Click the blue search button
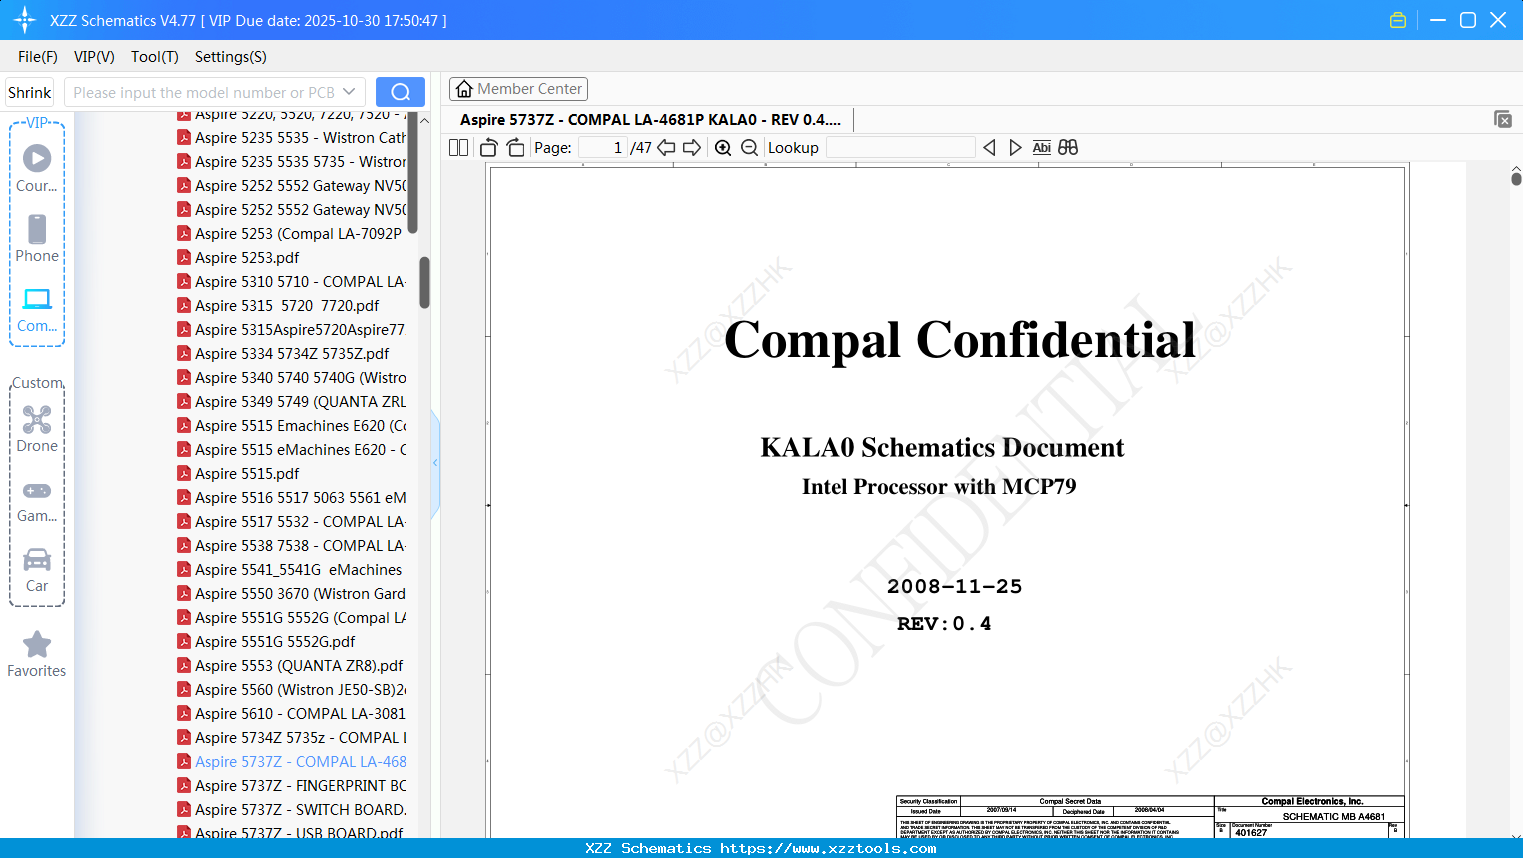 tap(400, 92)
